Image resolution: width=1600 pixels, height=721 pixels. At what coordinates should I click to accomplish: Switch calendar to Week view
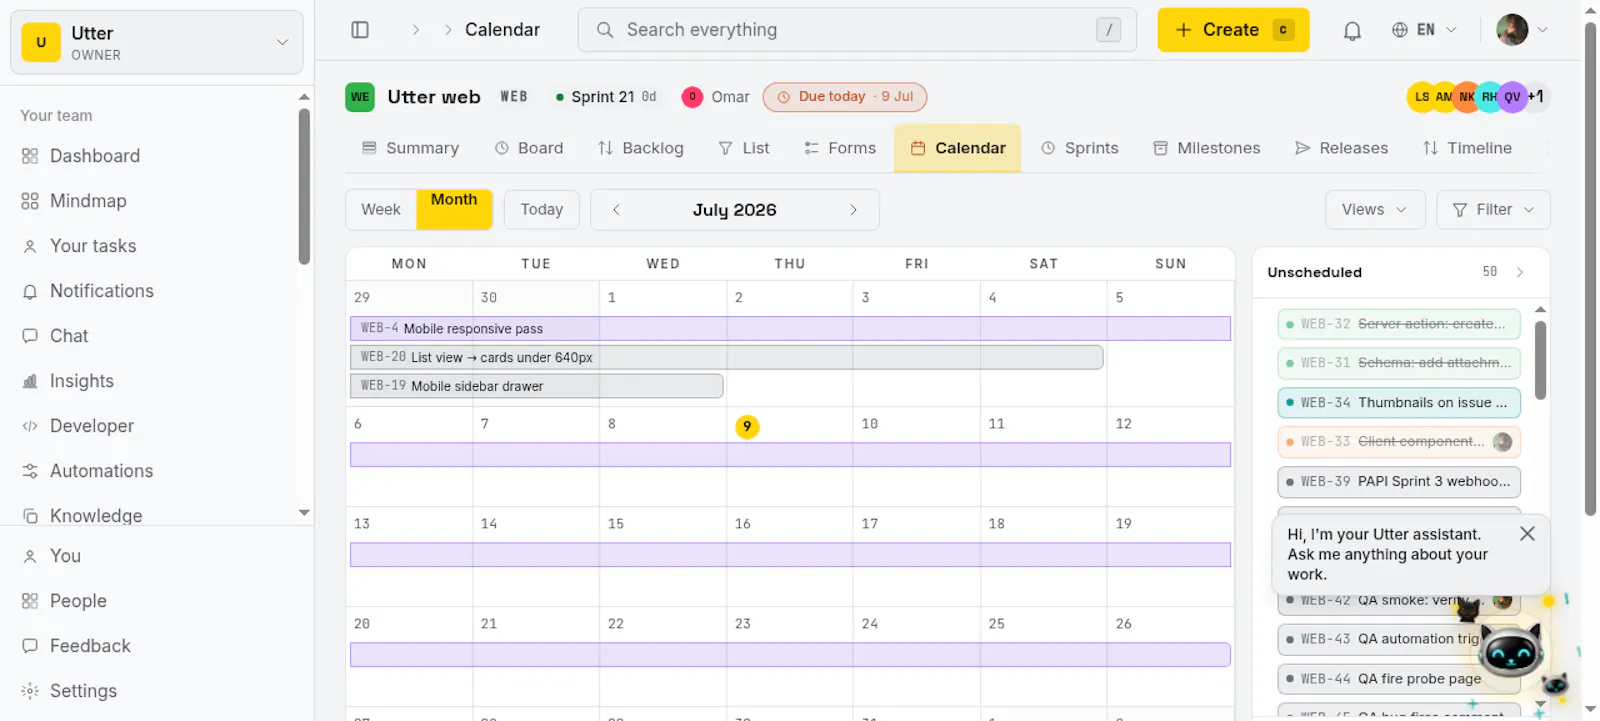coord(381,210)
